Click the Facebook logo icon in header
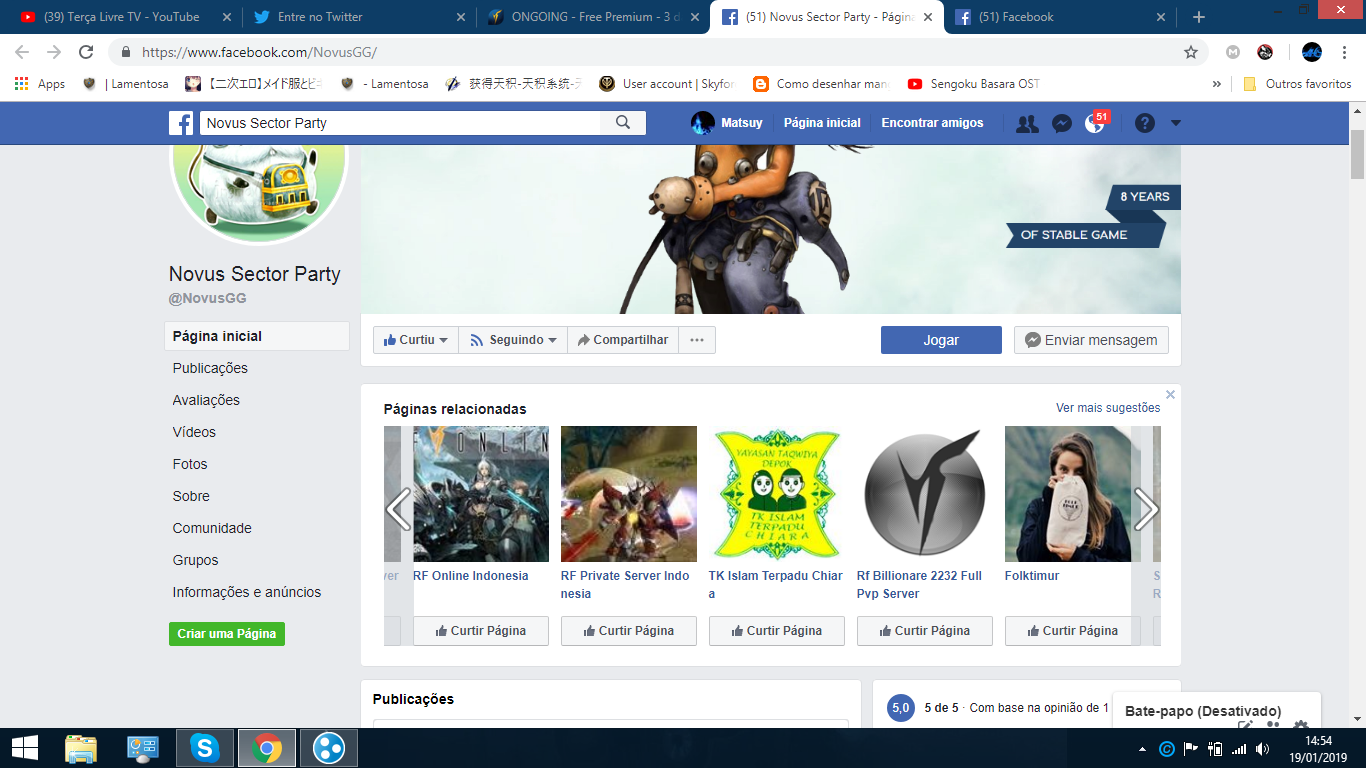The height and width of the screenshot is (768, 1366). [x=181, y=123]
